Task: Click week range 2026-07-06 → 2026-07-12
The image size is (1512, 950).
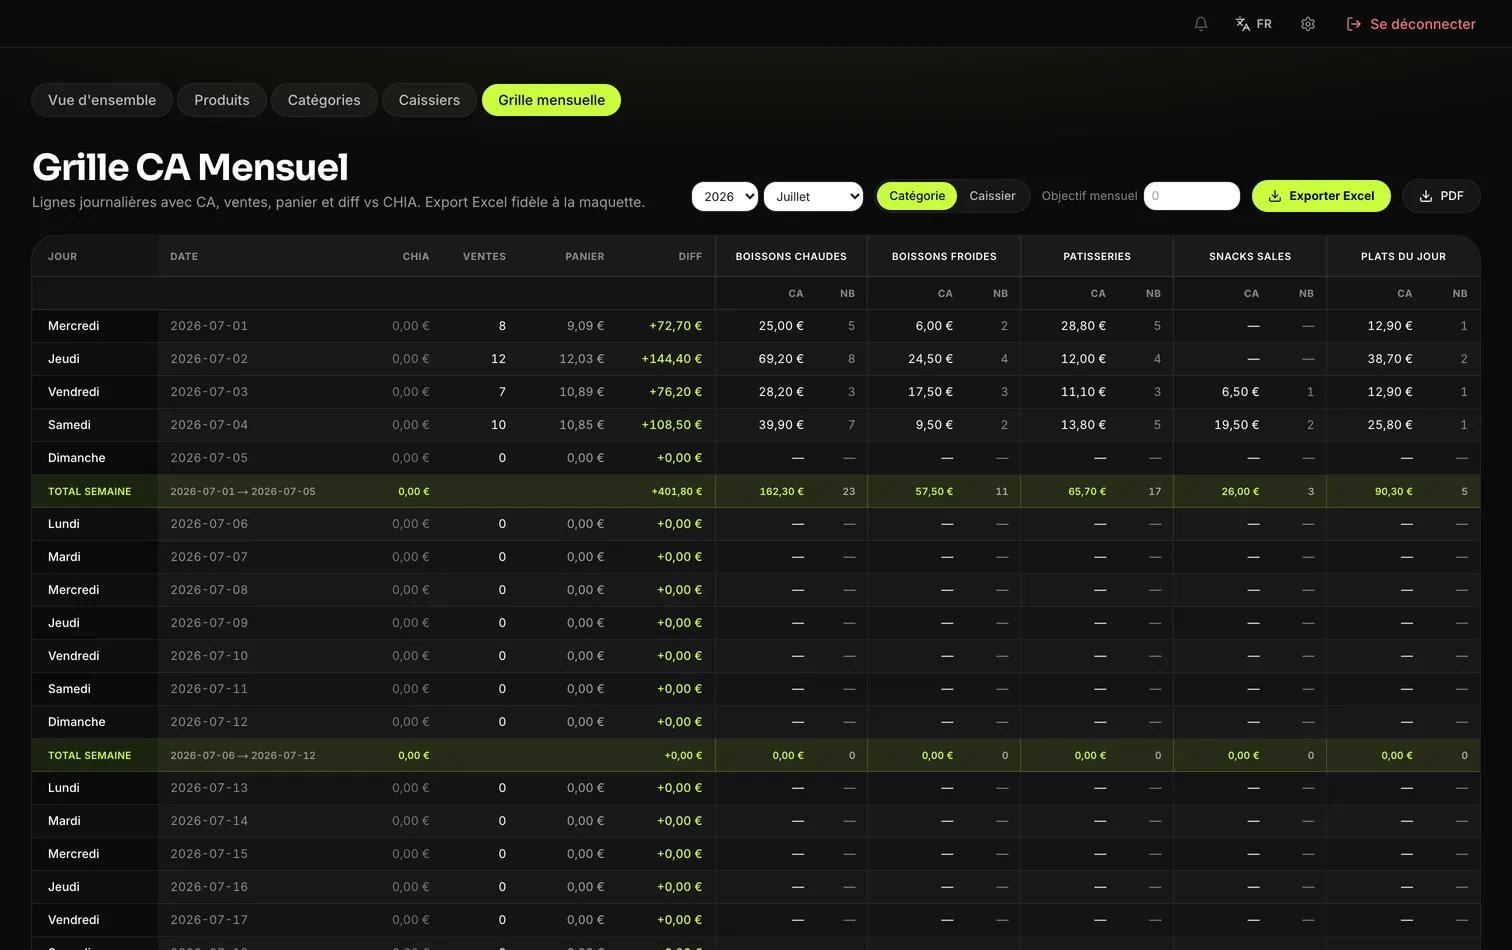Action: pyautogui.click(x=243, y=756)
